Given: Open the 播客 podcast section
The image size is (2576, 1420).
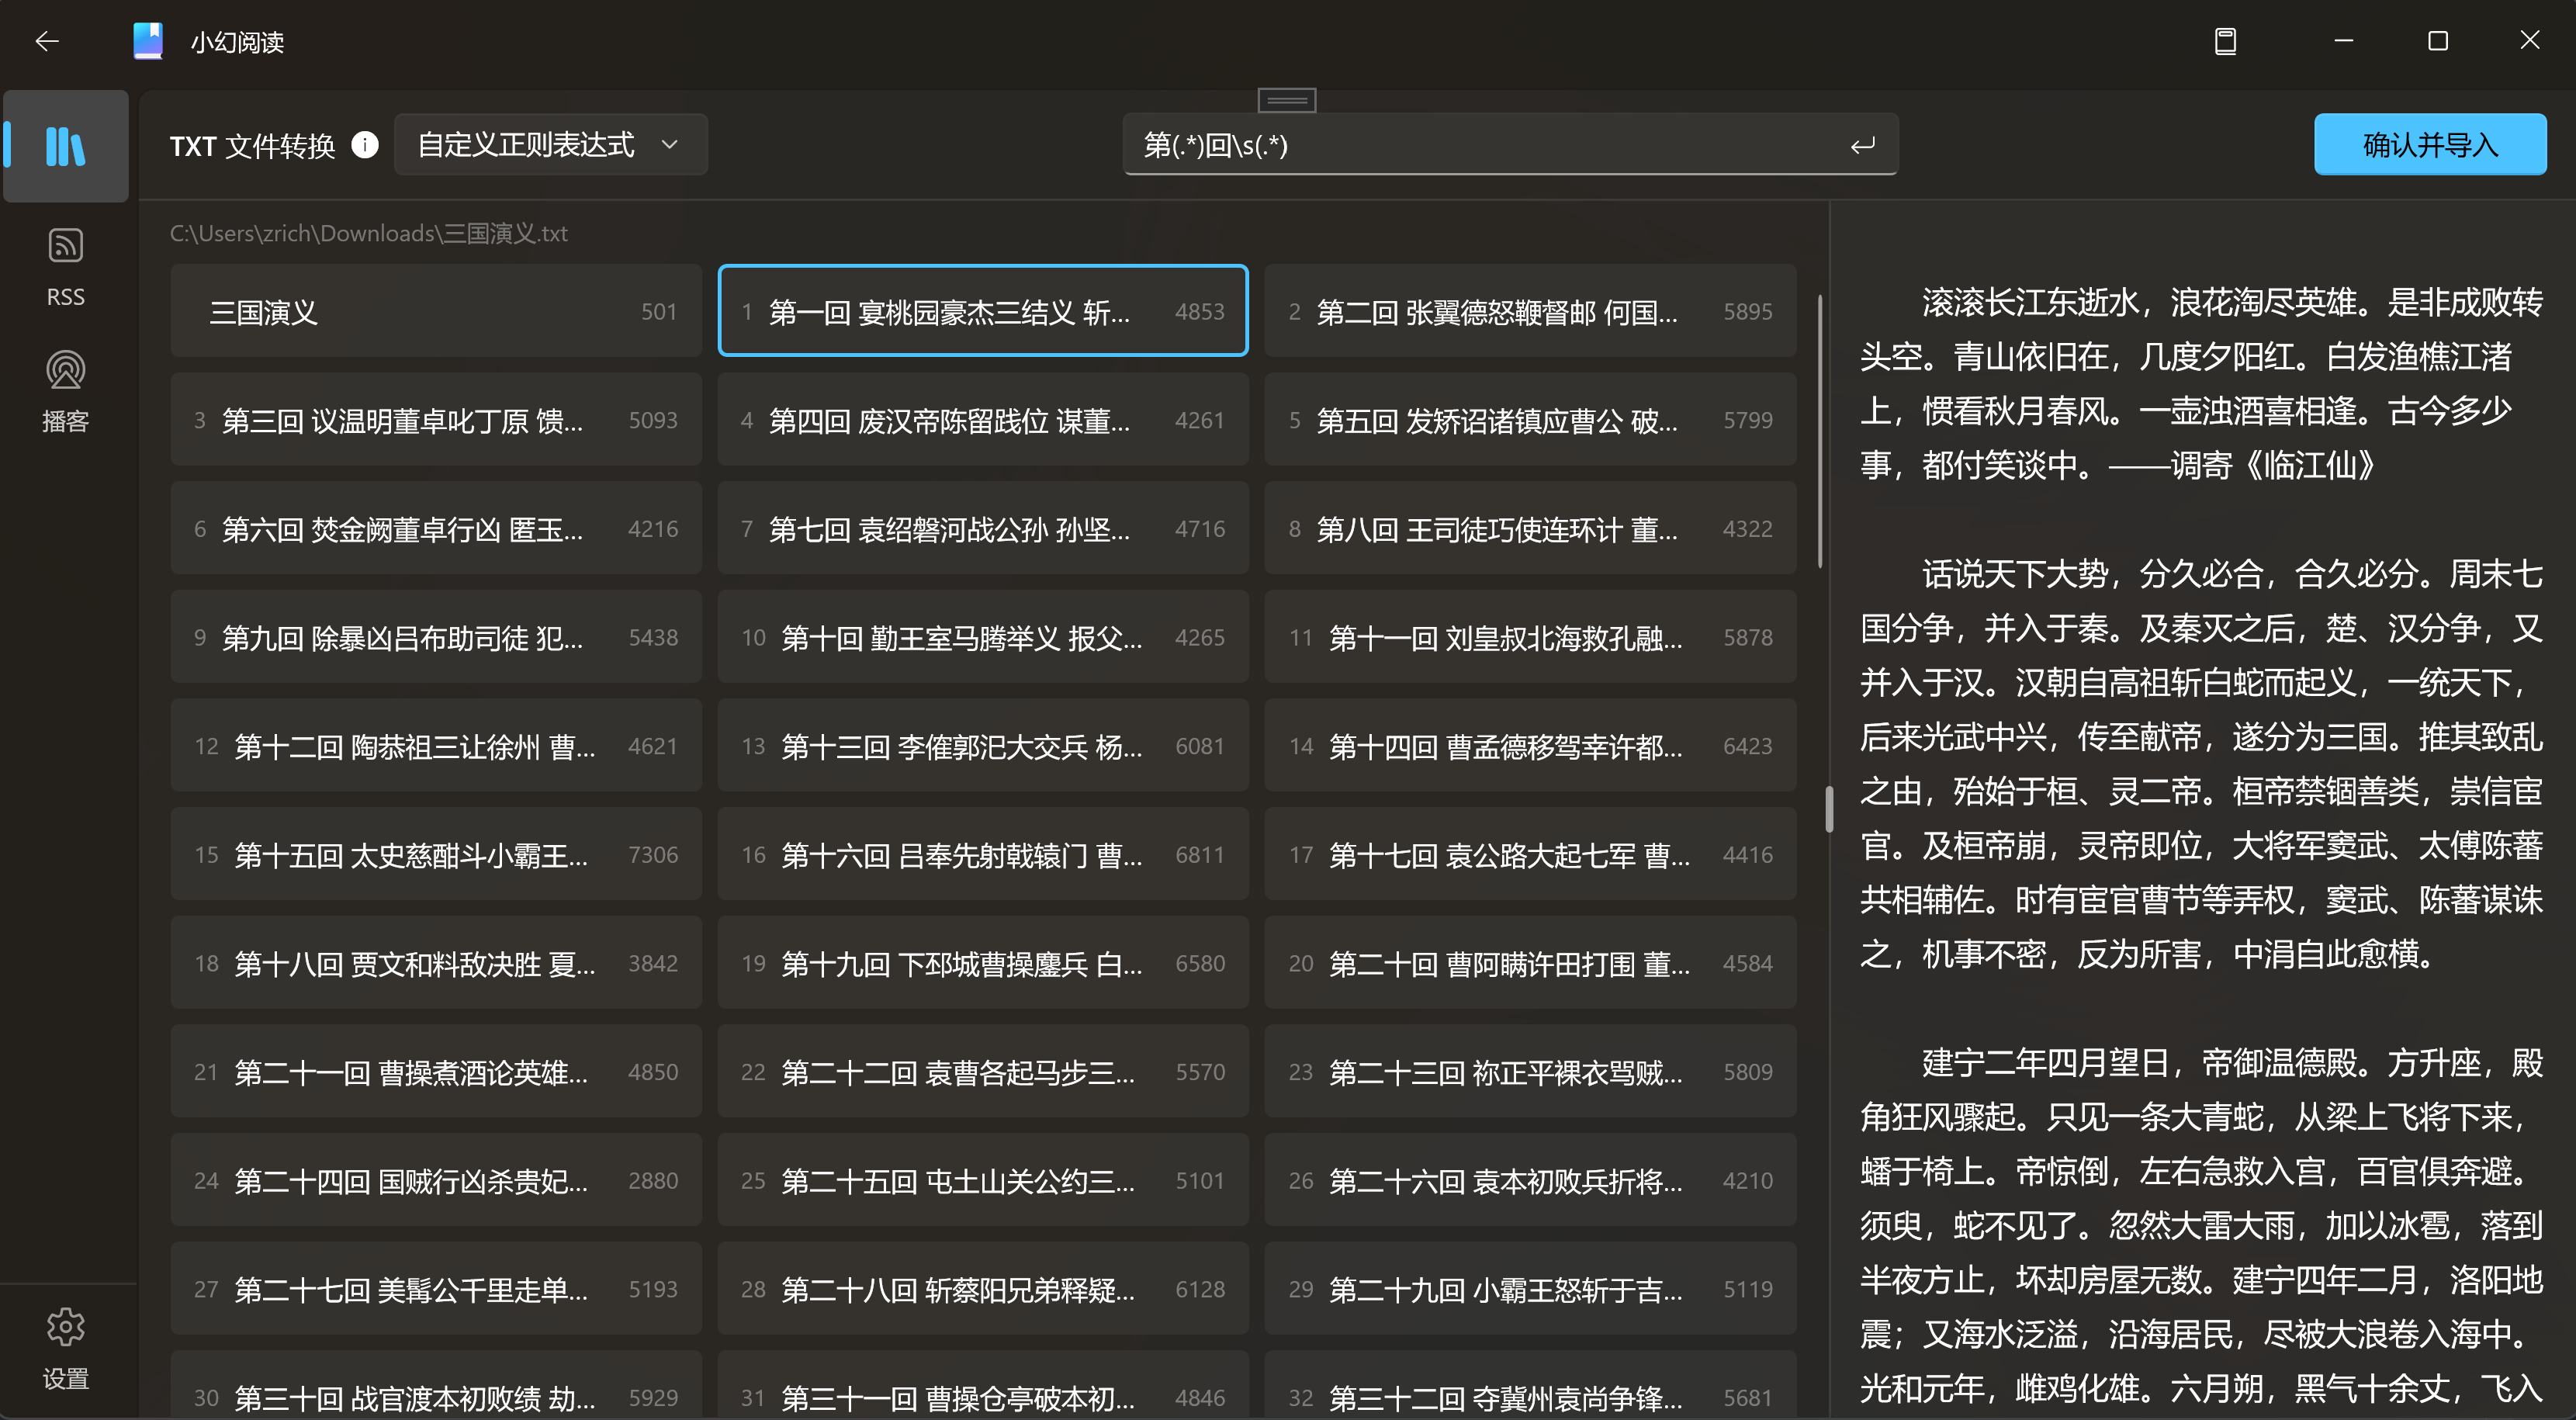Looking at the screenshot, I should click(x=66, y=391).
